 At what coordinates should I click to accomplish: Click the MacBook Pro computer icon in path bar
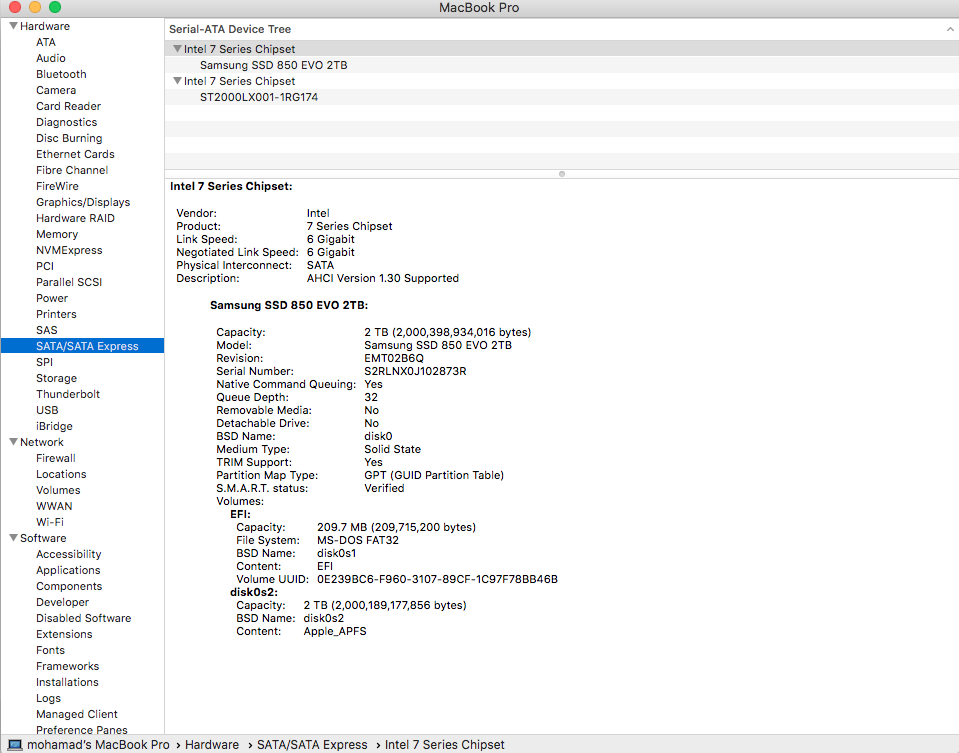[x=15, y=744]
